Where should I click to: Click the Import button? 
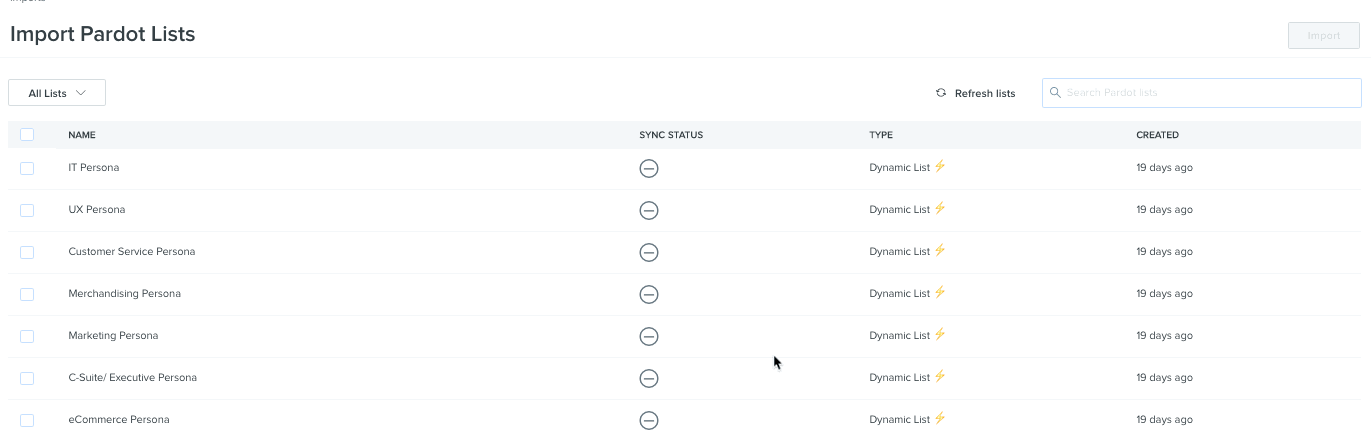[x=1324, y=36]
